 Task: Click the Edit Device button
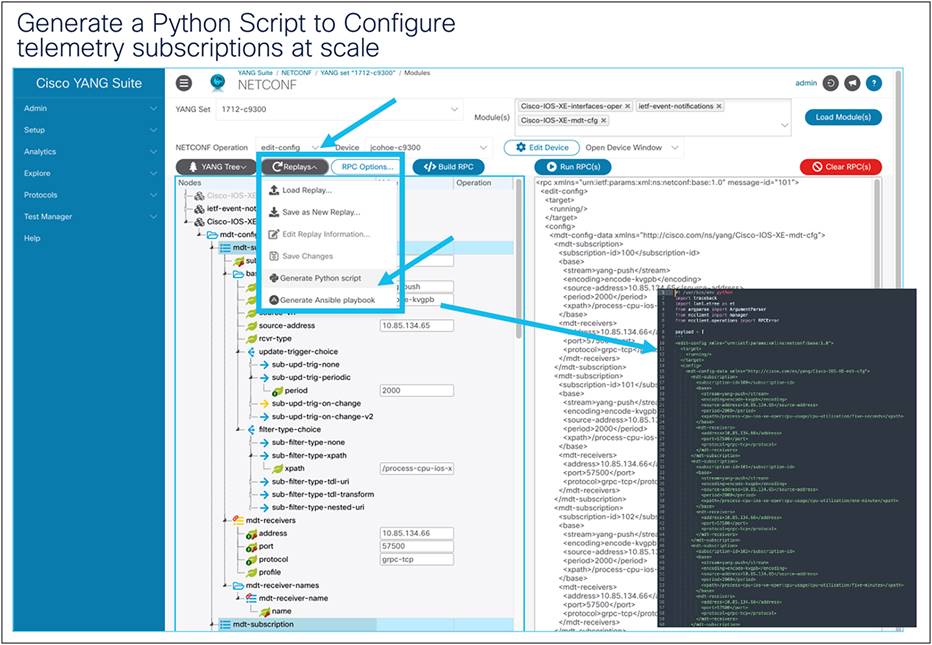click(542, 147)
